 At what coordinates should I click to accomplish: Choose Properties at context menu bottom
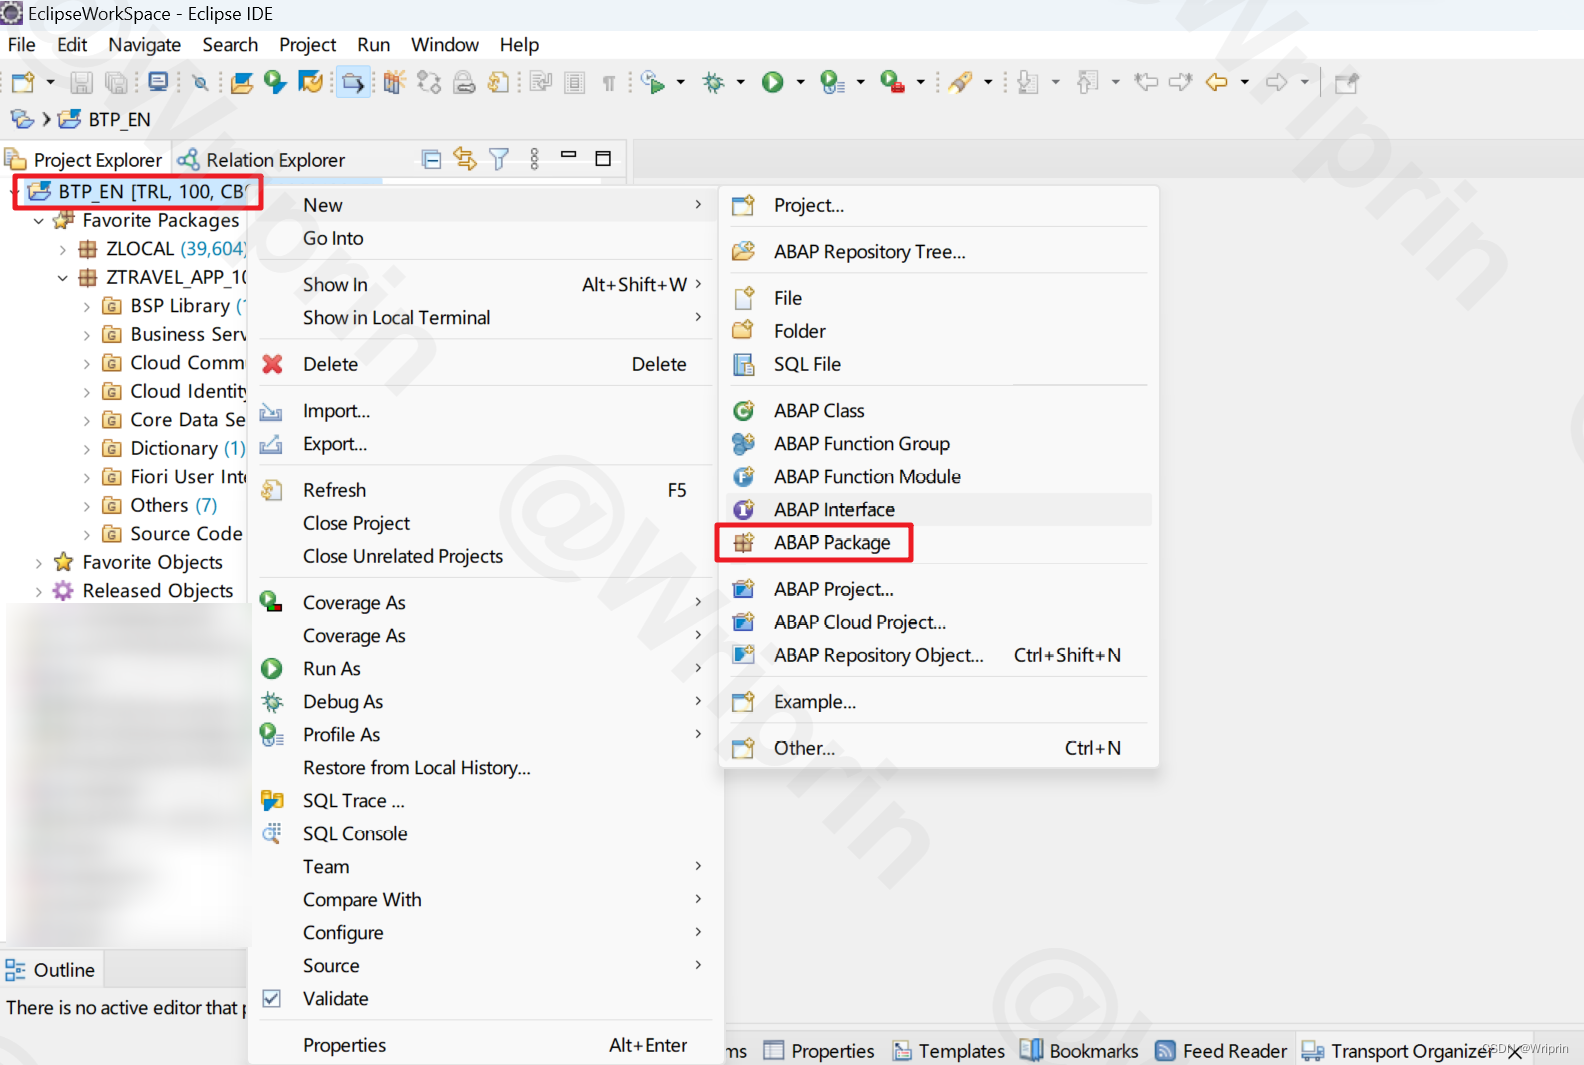coord(344,1045)
